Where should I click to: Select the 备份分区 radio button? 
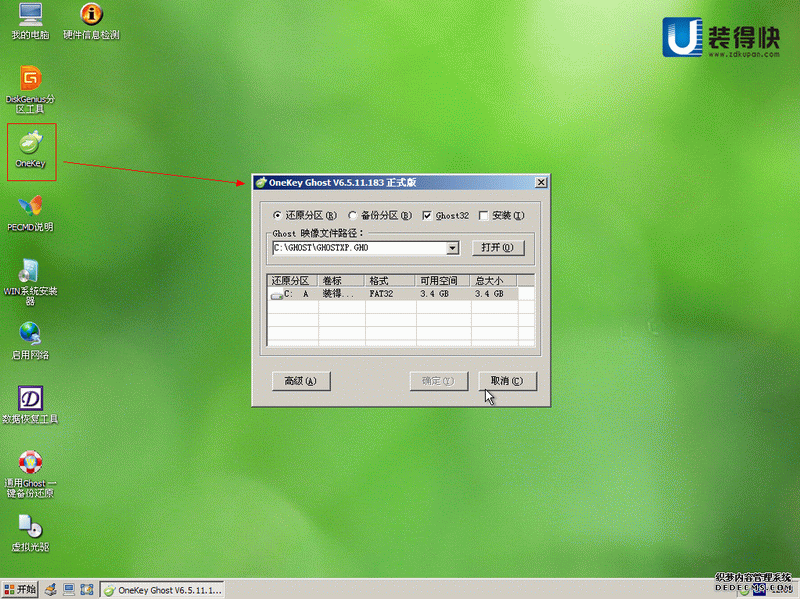[353, 215]
